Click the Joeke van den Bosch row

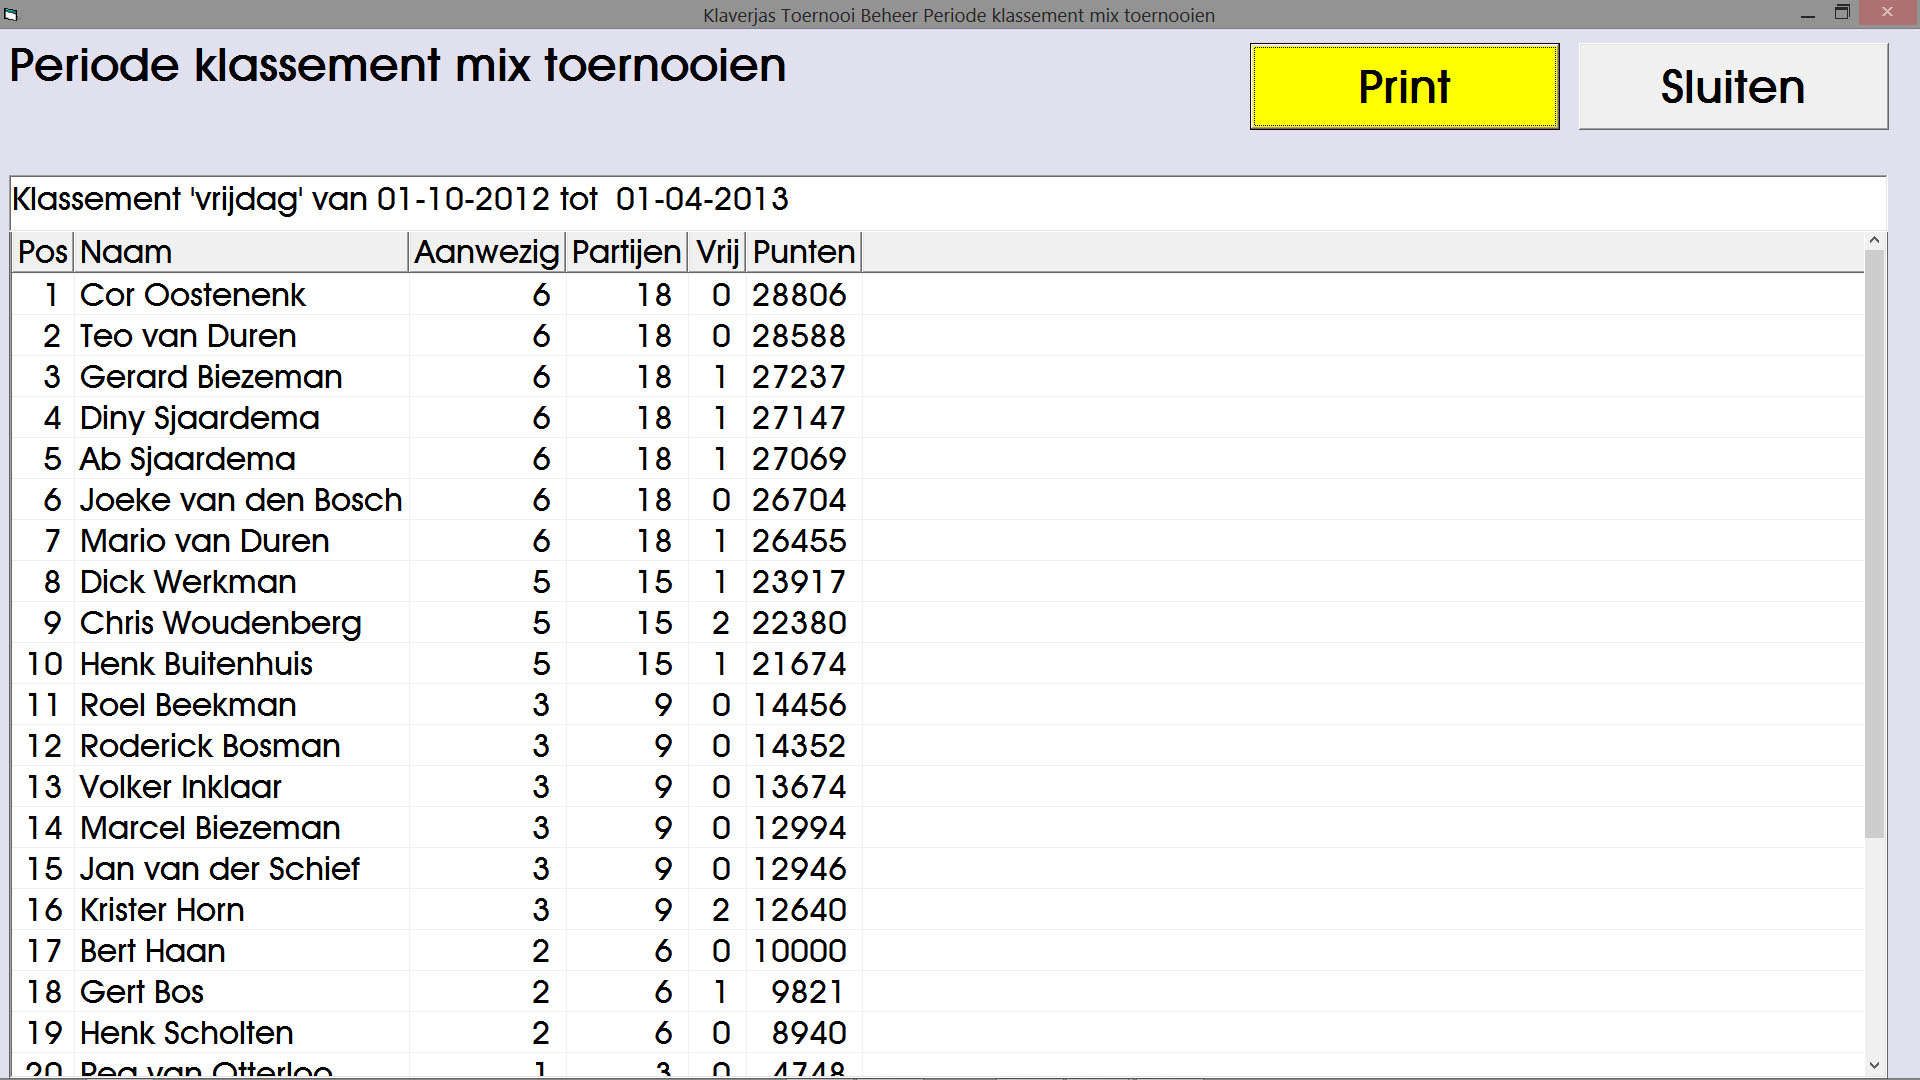pos(241,500)
